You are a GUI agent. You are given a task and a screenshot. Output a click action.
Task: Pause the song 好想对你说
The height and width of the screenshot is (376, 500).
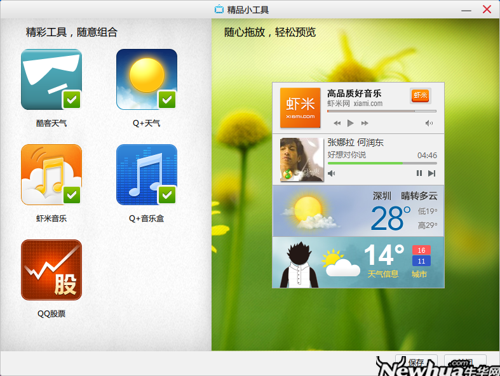[x=419, y=173]
